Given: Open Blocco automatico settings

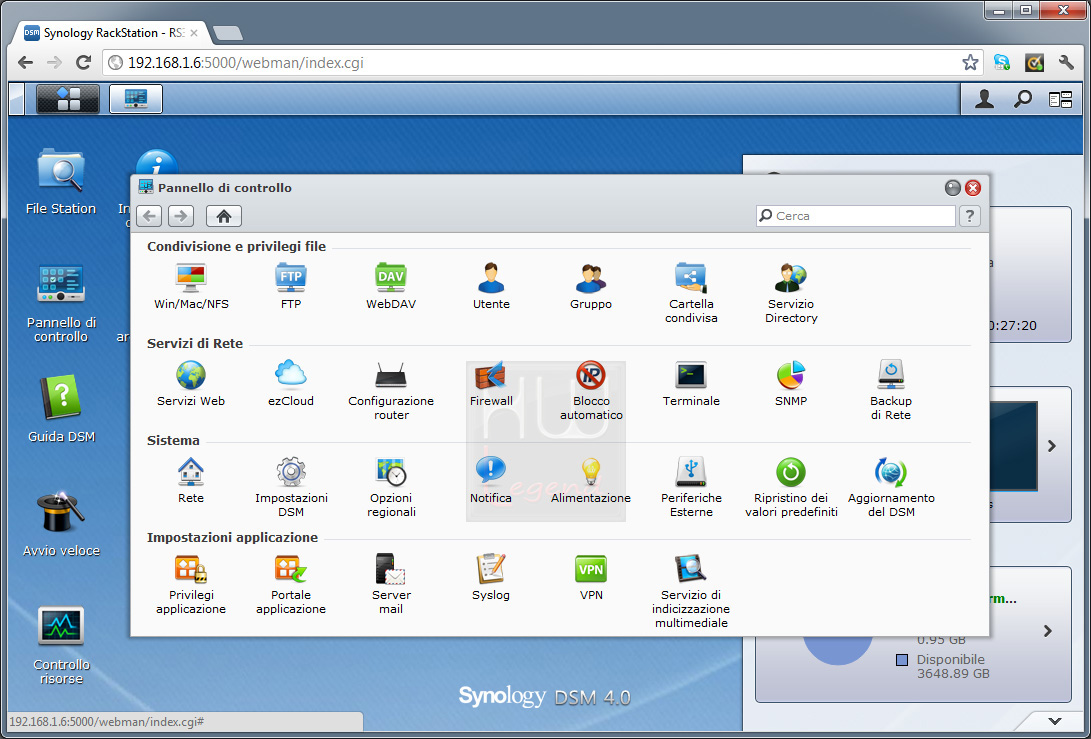Looking at the screenshot, I should (x=591, y=390).
